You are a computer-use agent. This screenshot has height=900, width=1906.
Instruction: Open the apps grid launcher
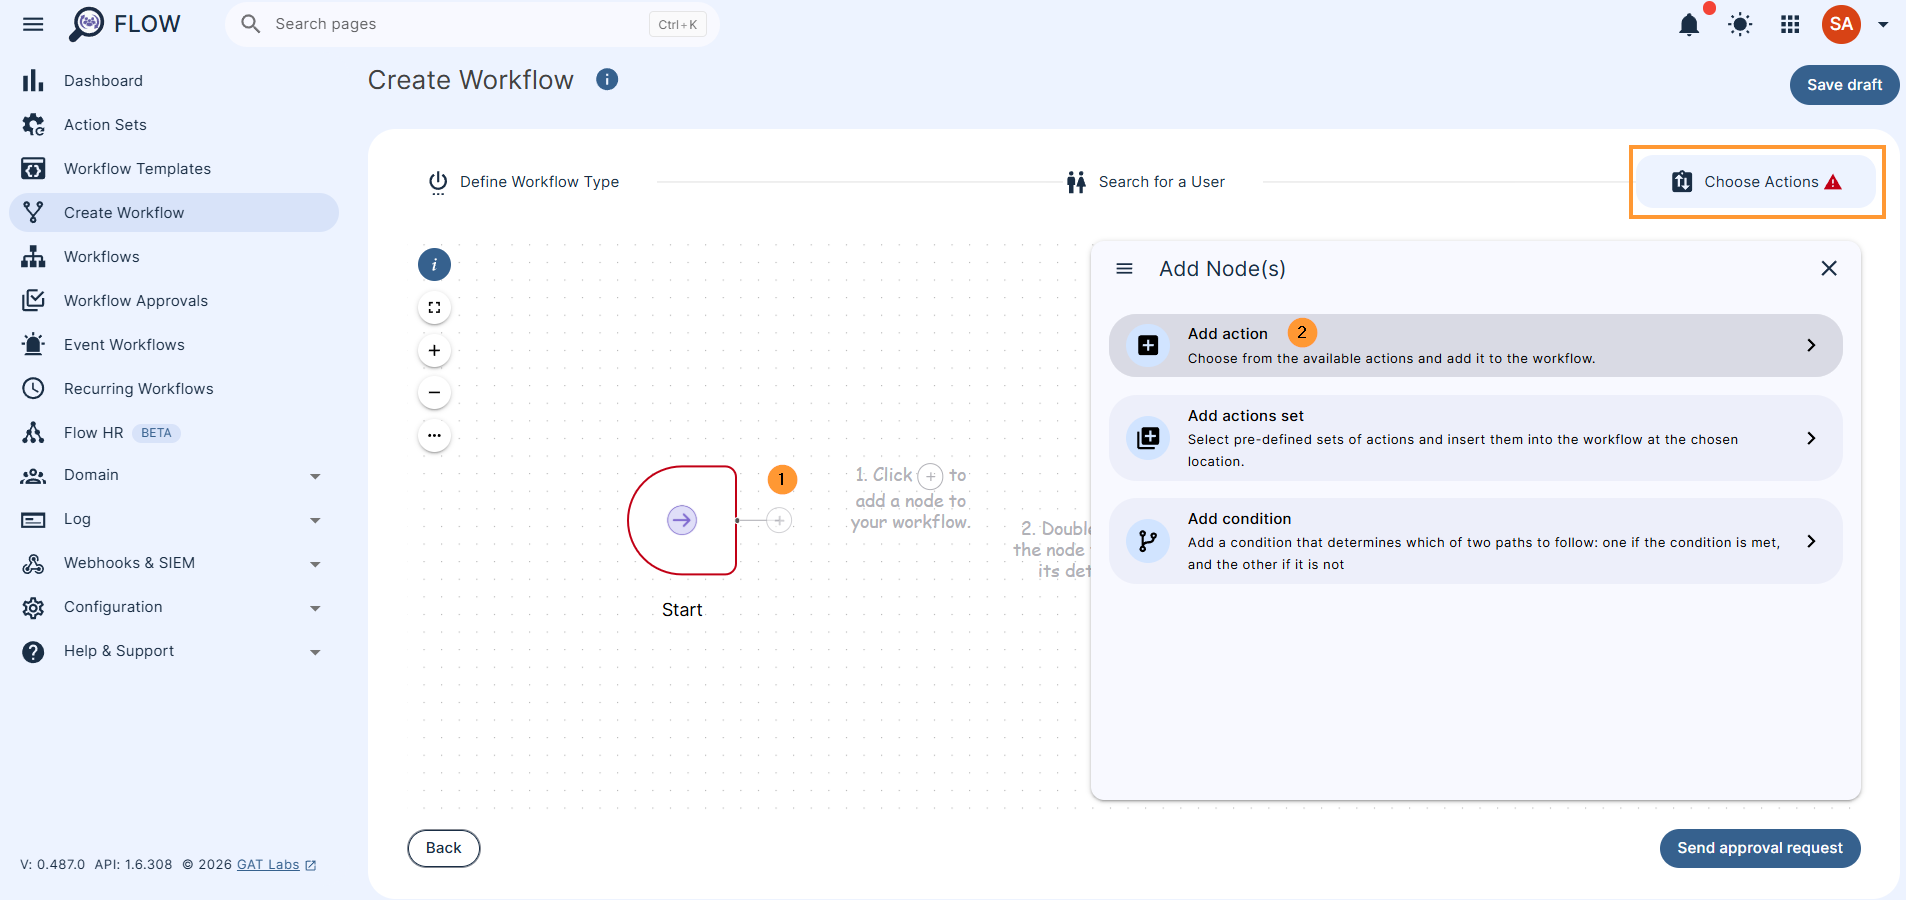coord(1790,24)
